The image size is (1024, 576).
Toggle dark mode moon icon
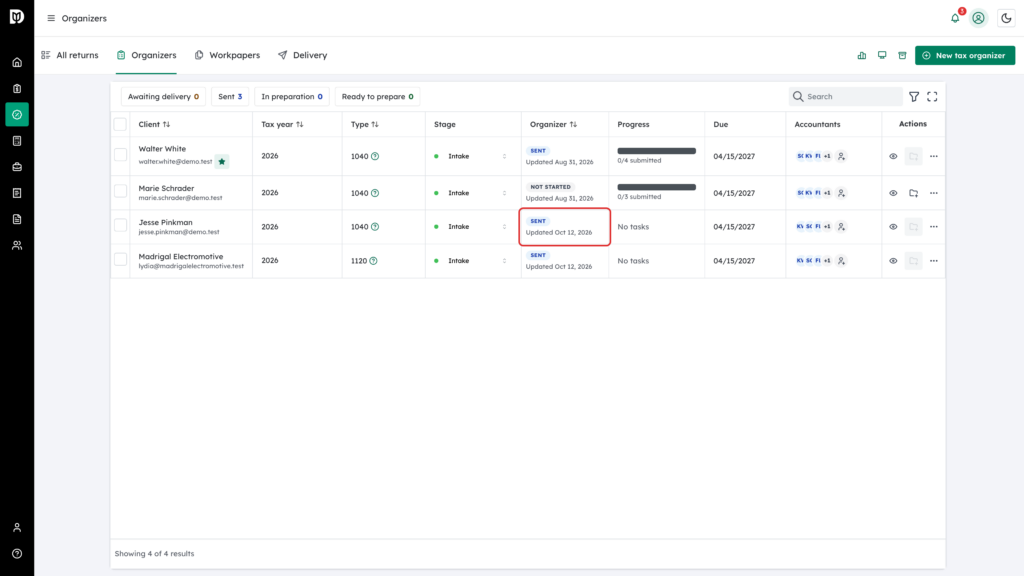click(x=1006, y=18)
